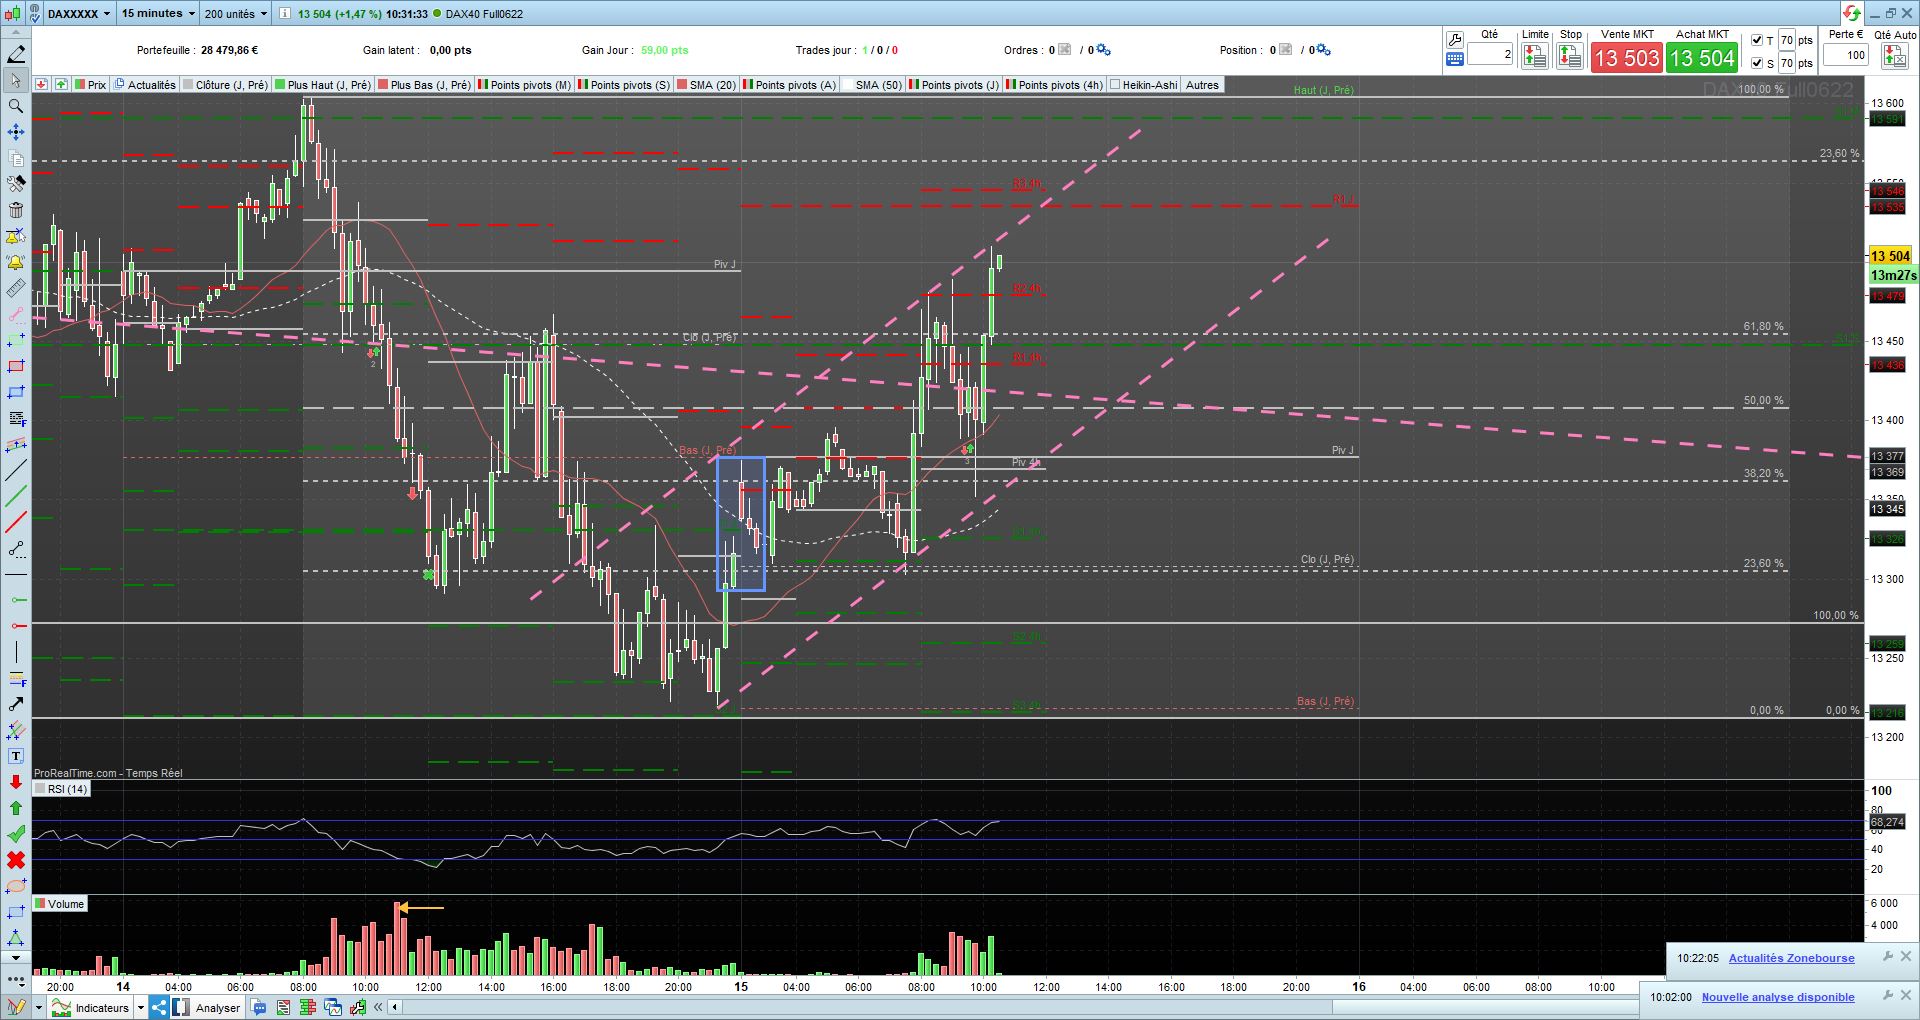The image size is (1920, 1020).
Task: Insert a green up arrow marker
Action: (16, 808)
